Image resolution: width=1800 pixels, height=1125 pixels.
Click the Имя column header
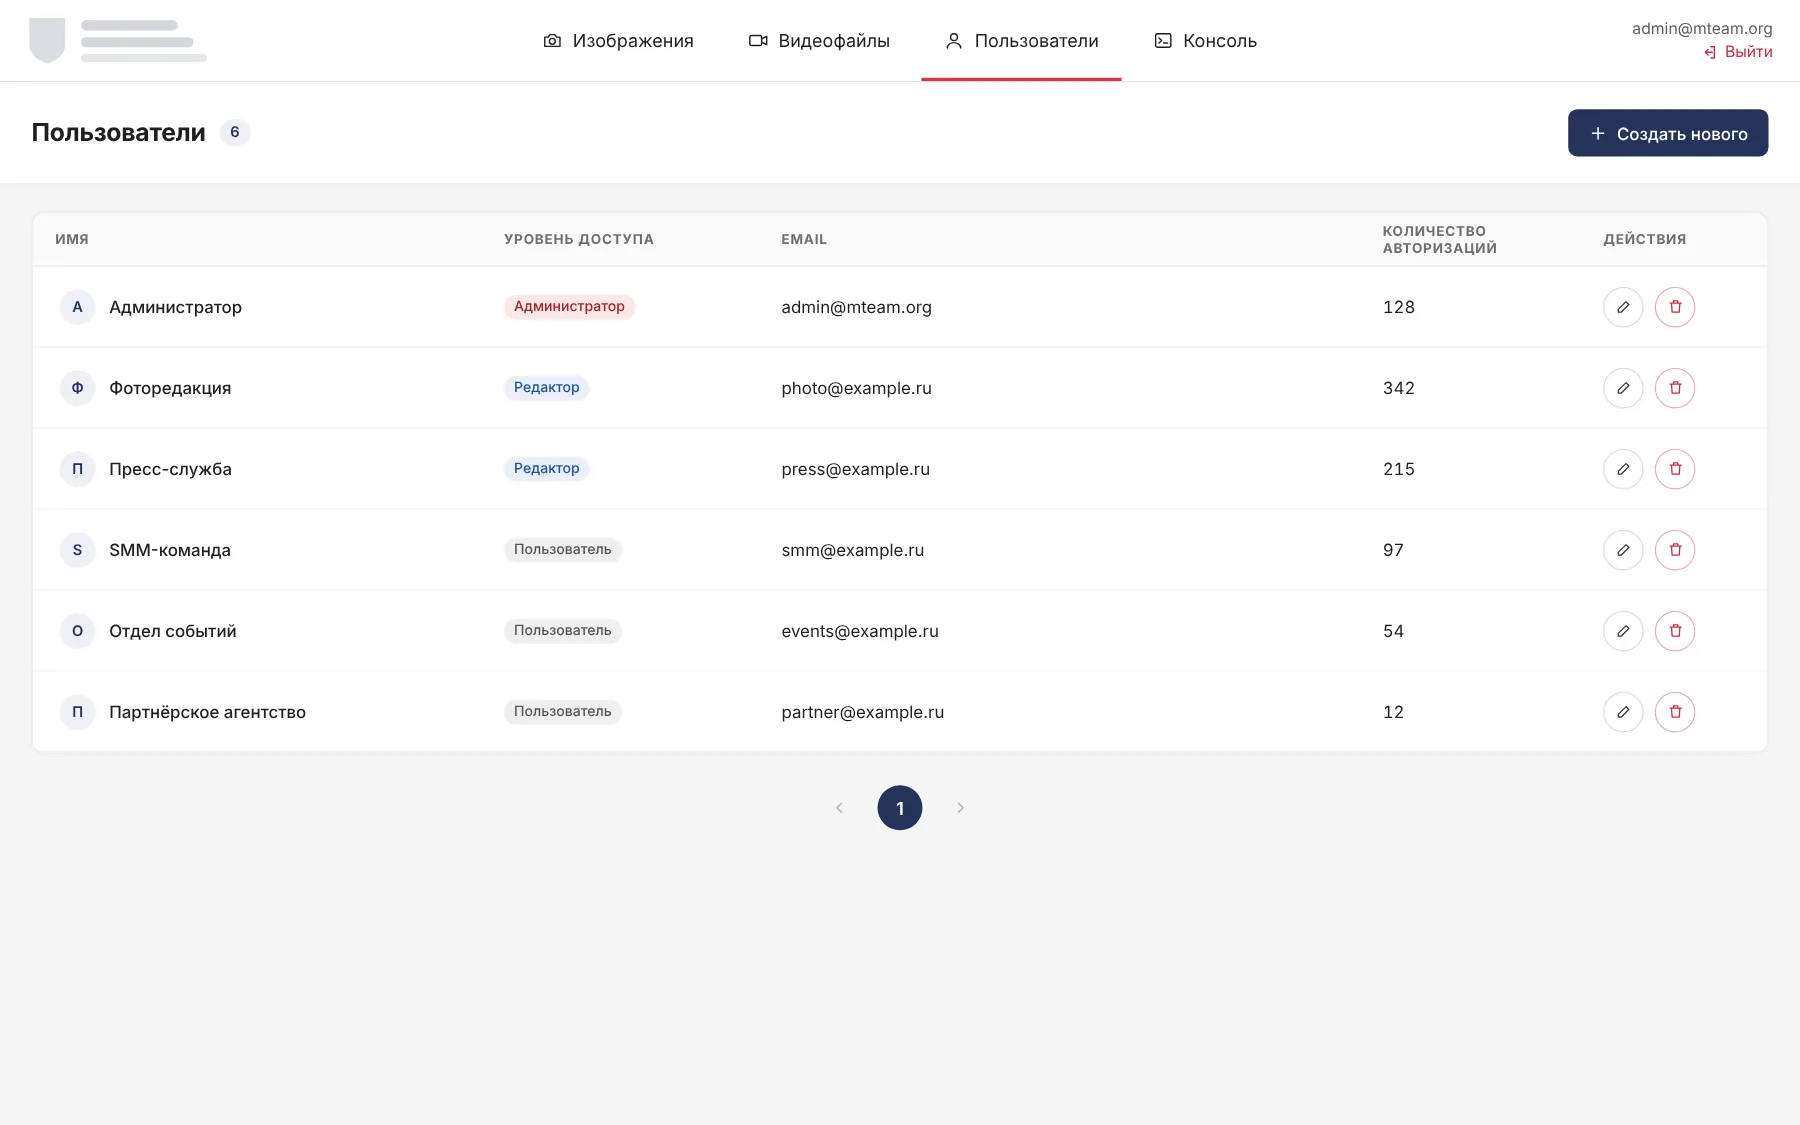point(72,239)
